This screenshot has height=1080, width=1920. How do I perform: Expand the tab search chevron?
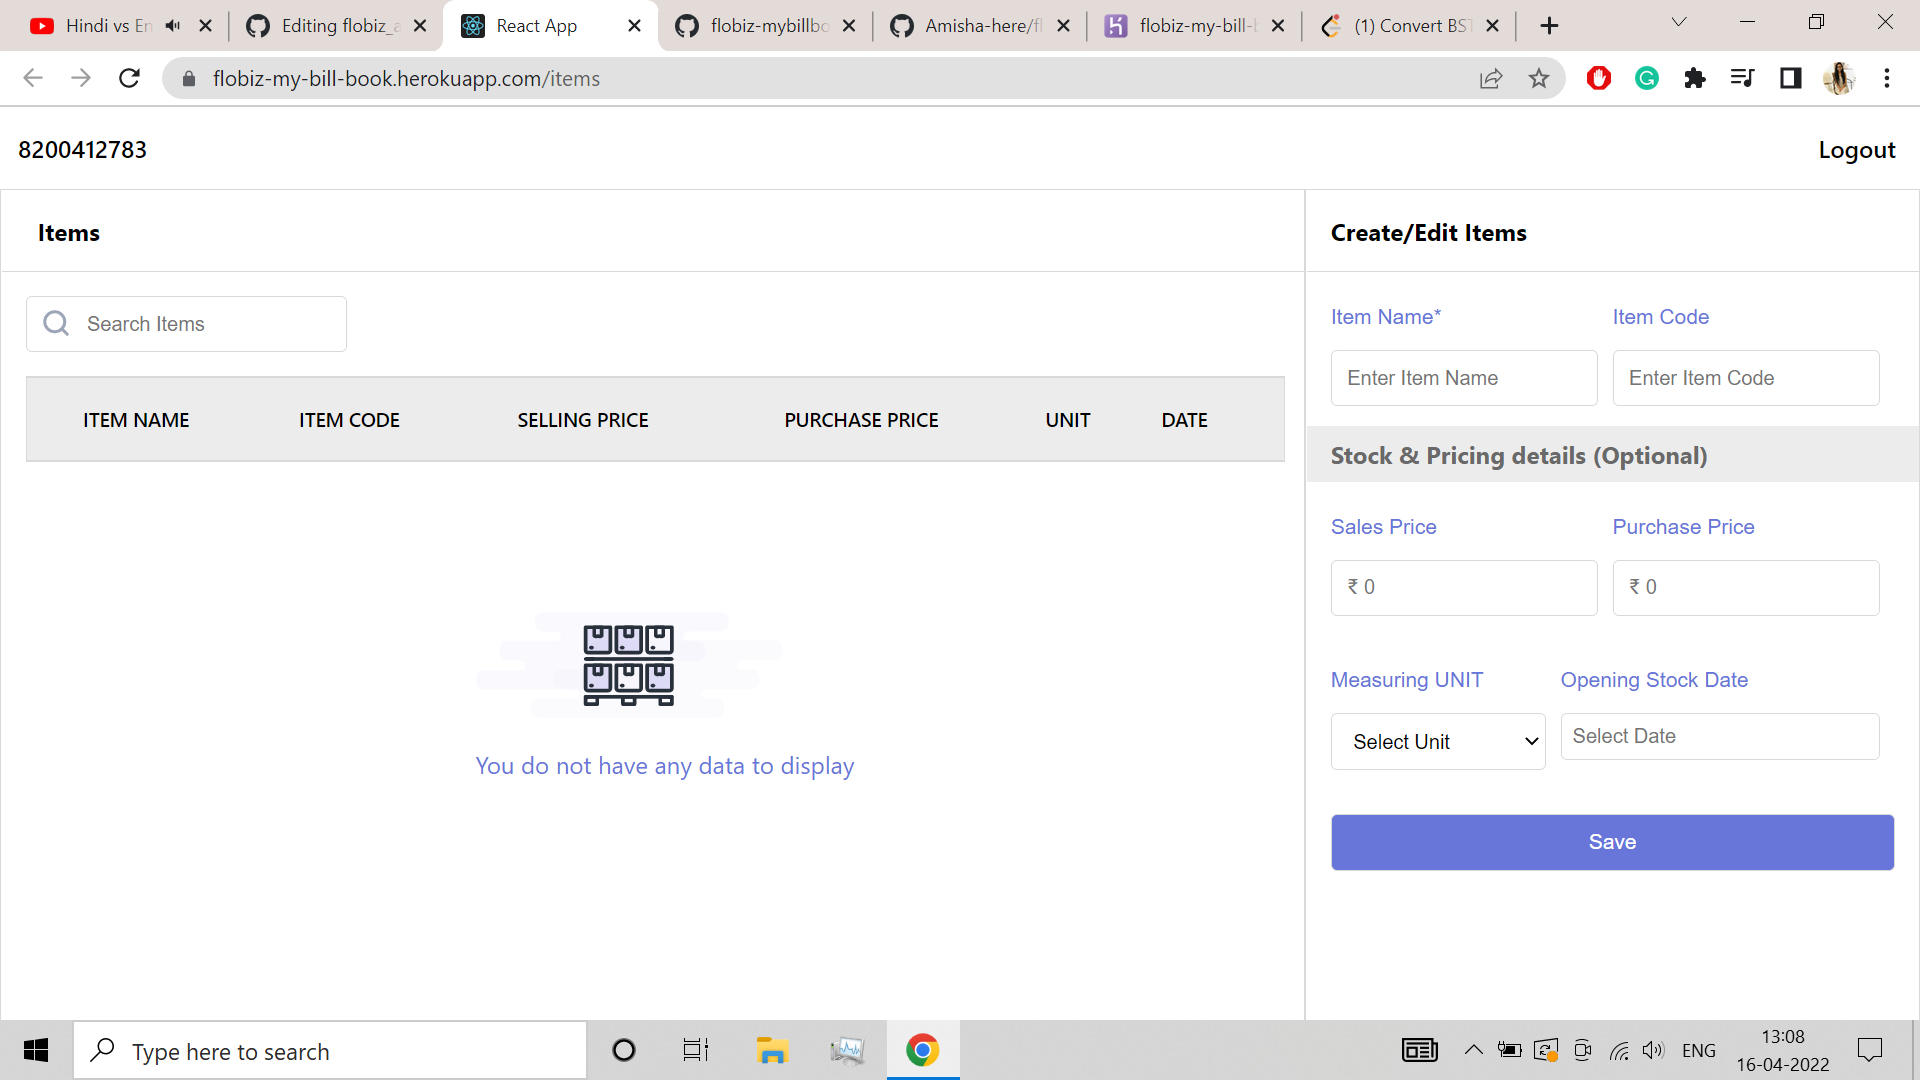1678,22
